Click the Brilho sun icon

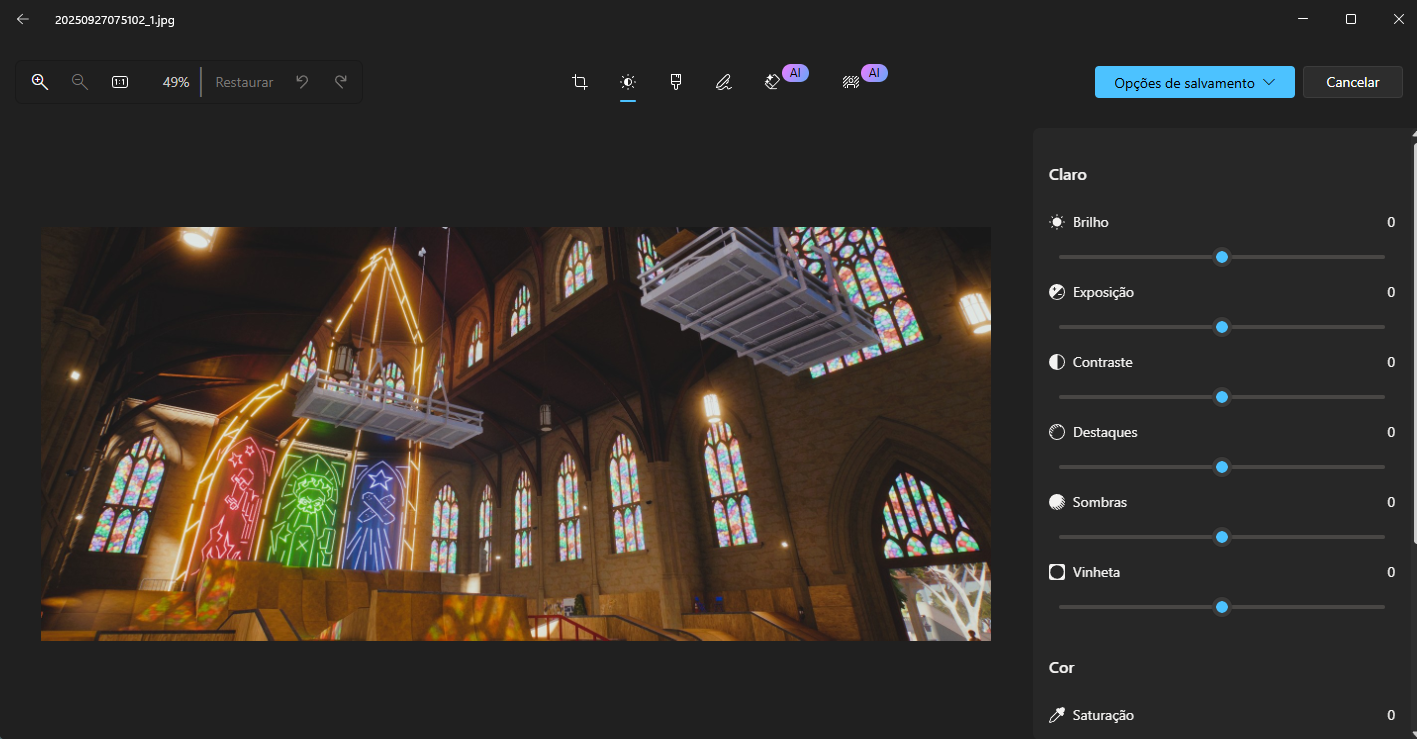coord(1057,222)
